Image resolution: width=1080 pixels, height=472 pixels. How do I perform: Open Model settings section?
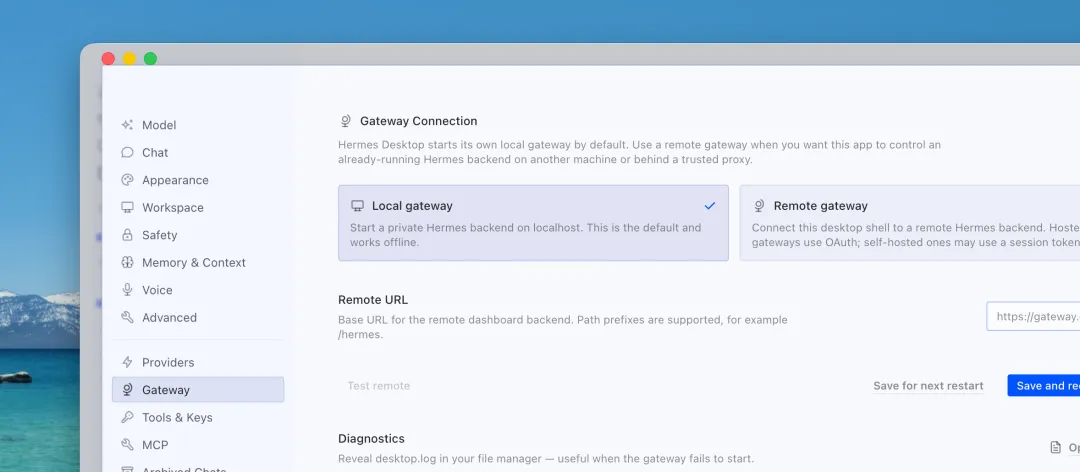198,125
